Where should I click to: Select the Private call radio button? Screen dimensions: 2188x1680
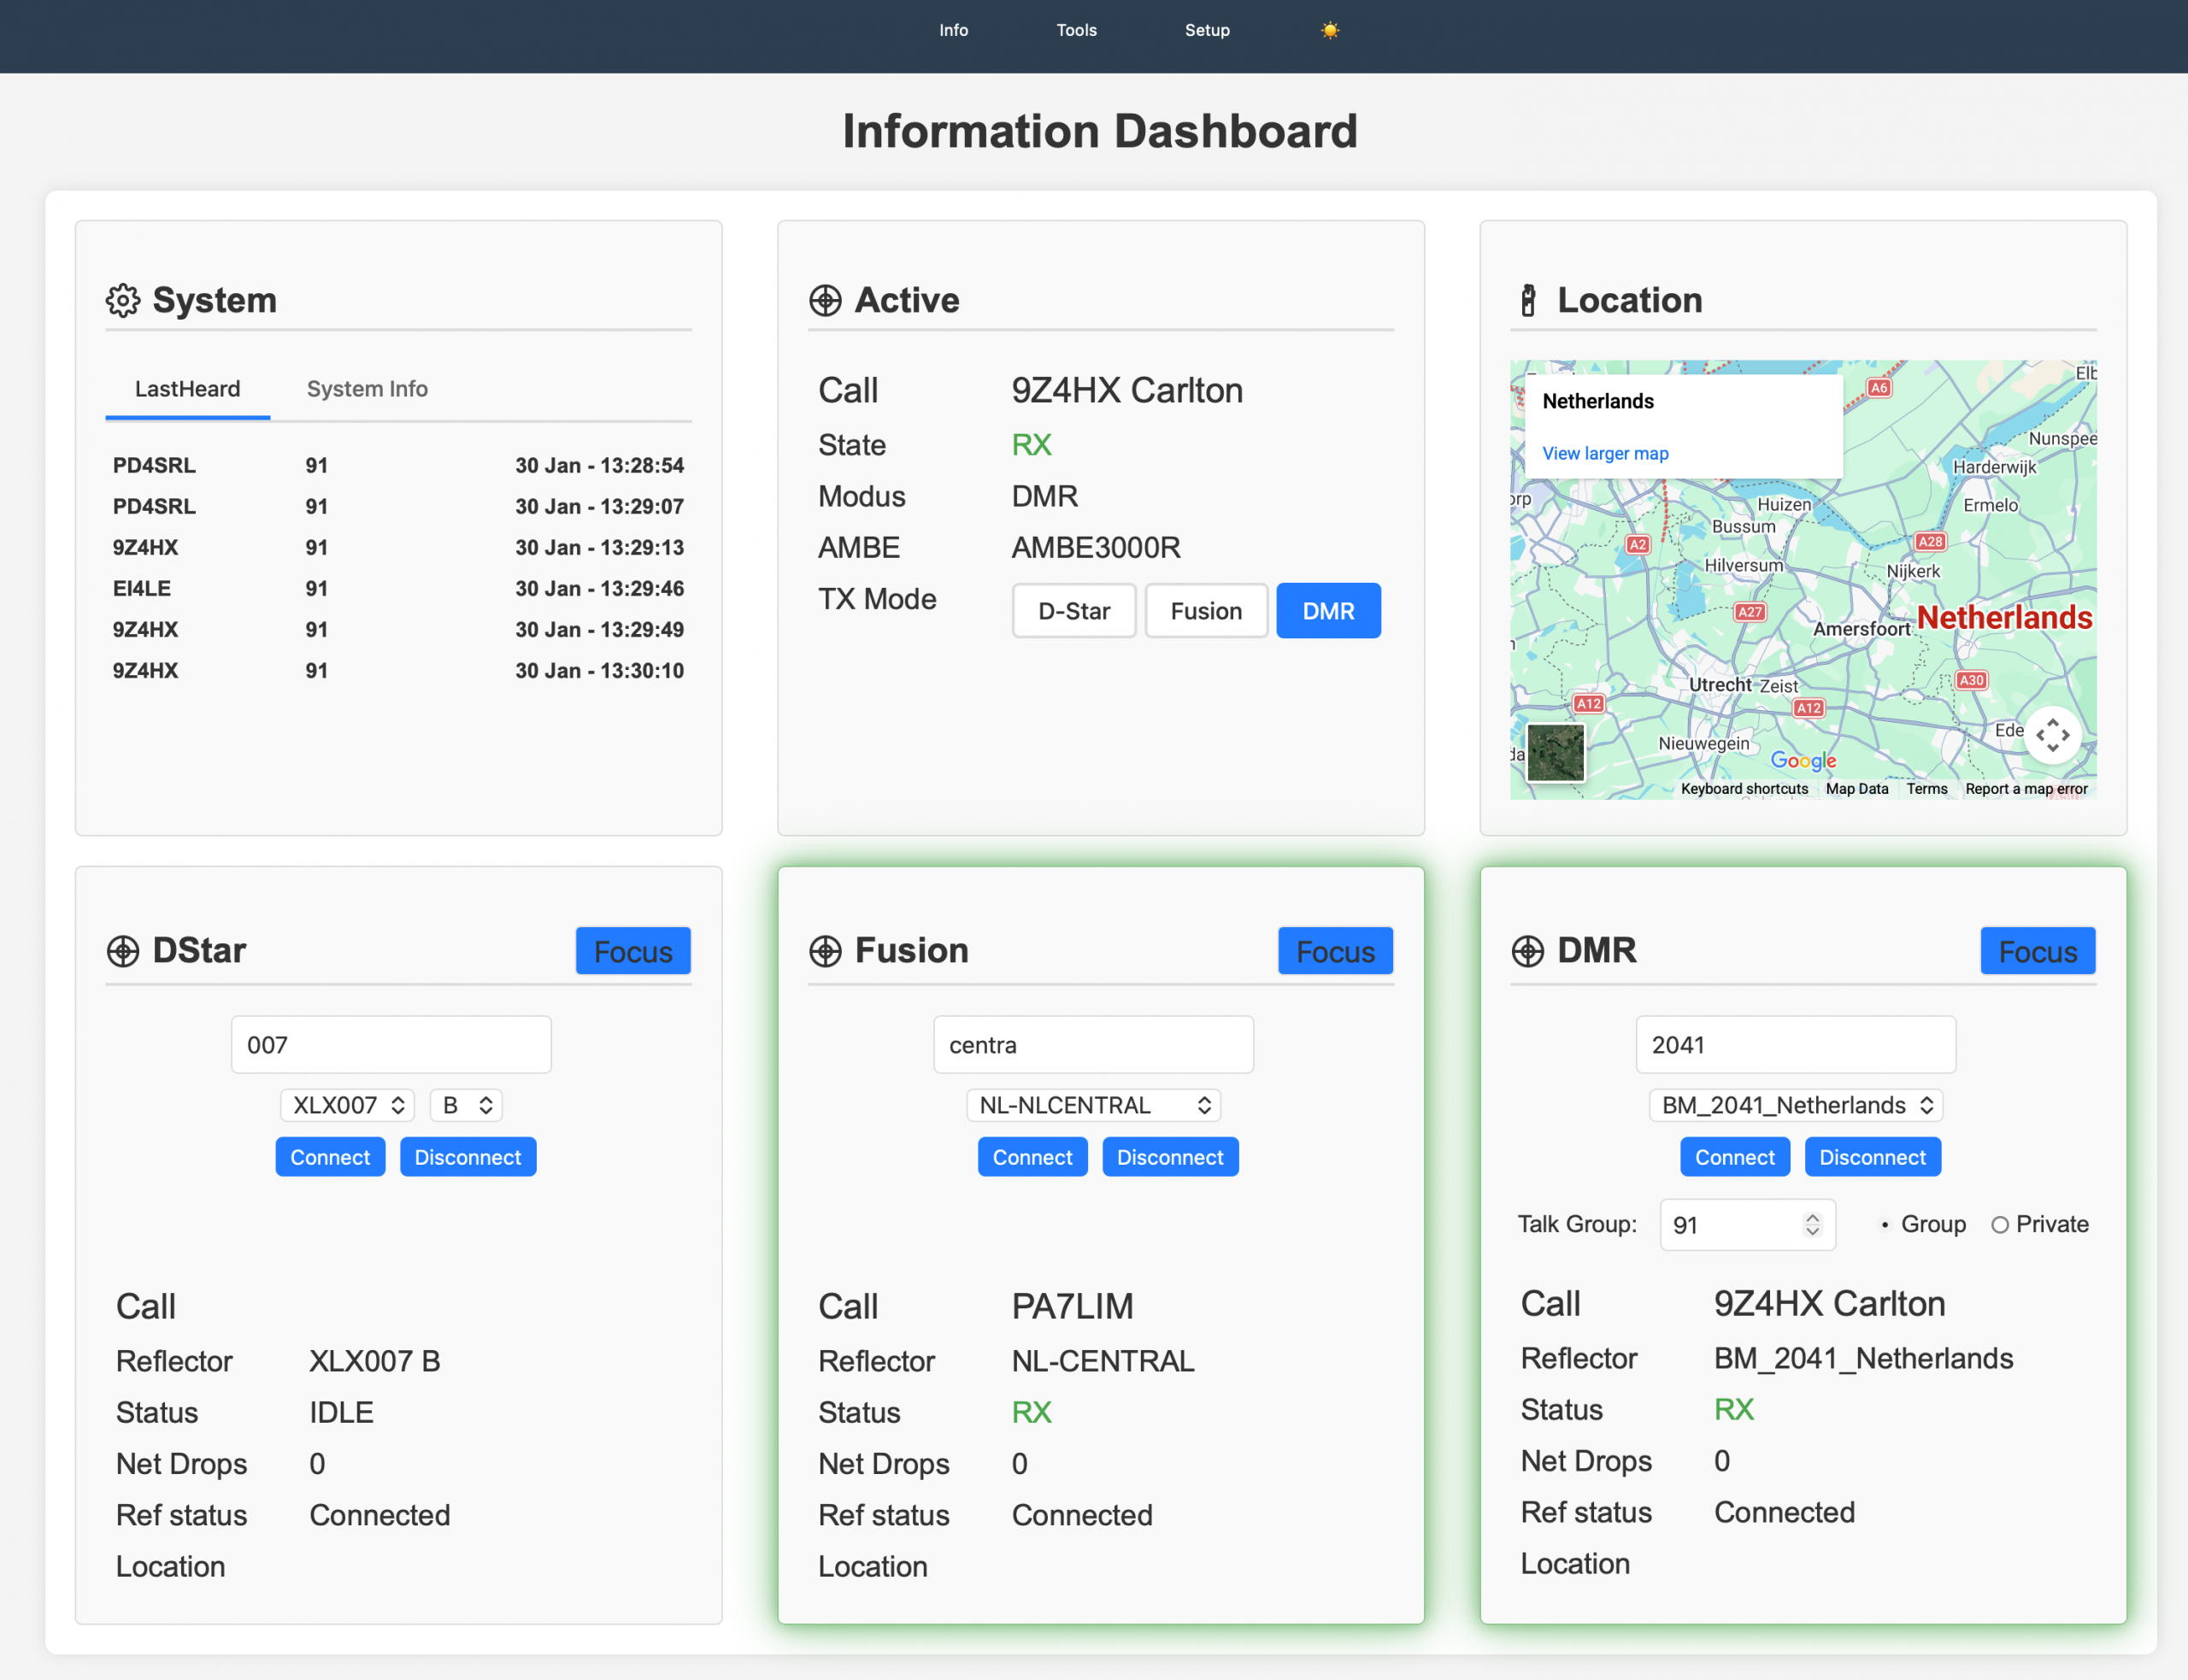(1999, 1225)
